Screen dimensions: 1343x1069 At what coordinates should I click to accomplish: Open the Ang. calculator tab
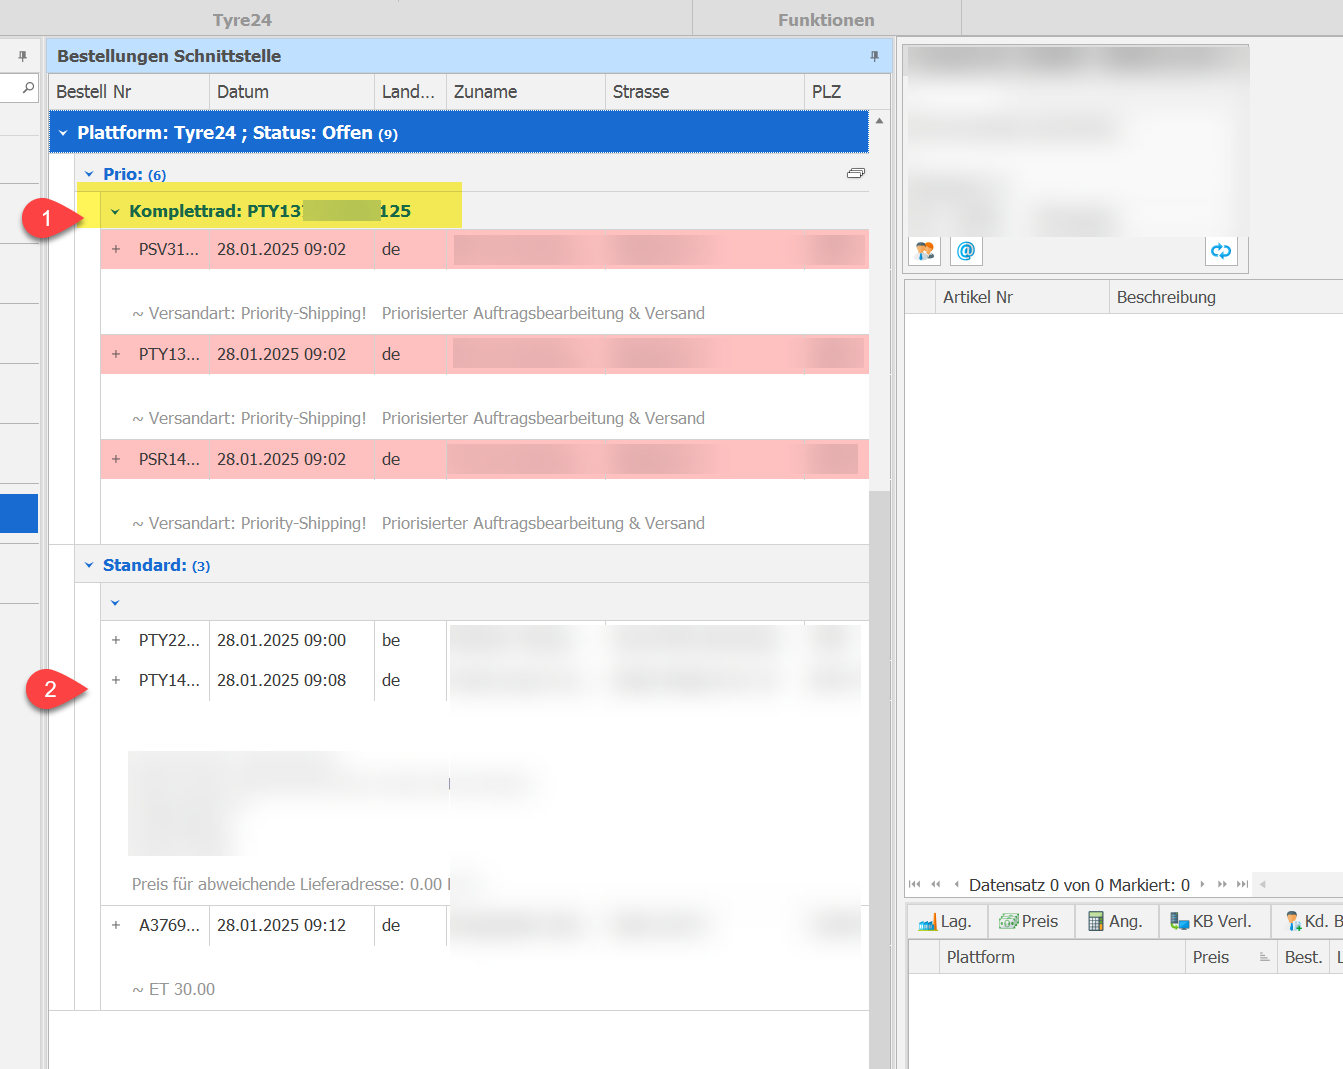pyautogui.click(x=1116, y=921)
